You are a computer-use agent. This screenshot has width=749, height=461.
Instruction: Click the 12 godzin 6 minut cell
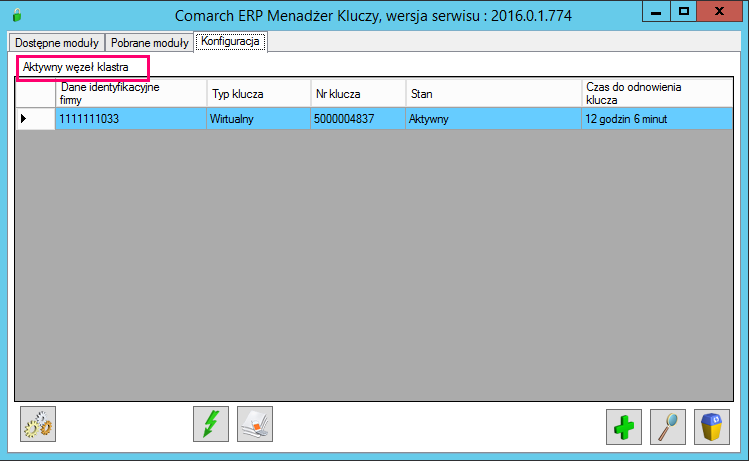point(657,118)
